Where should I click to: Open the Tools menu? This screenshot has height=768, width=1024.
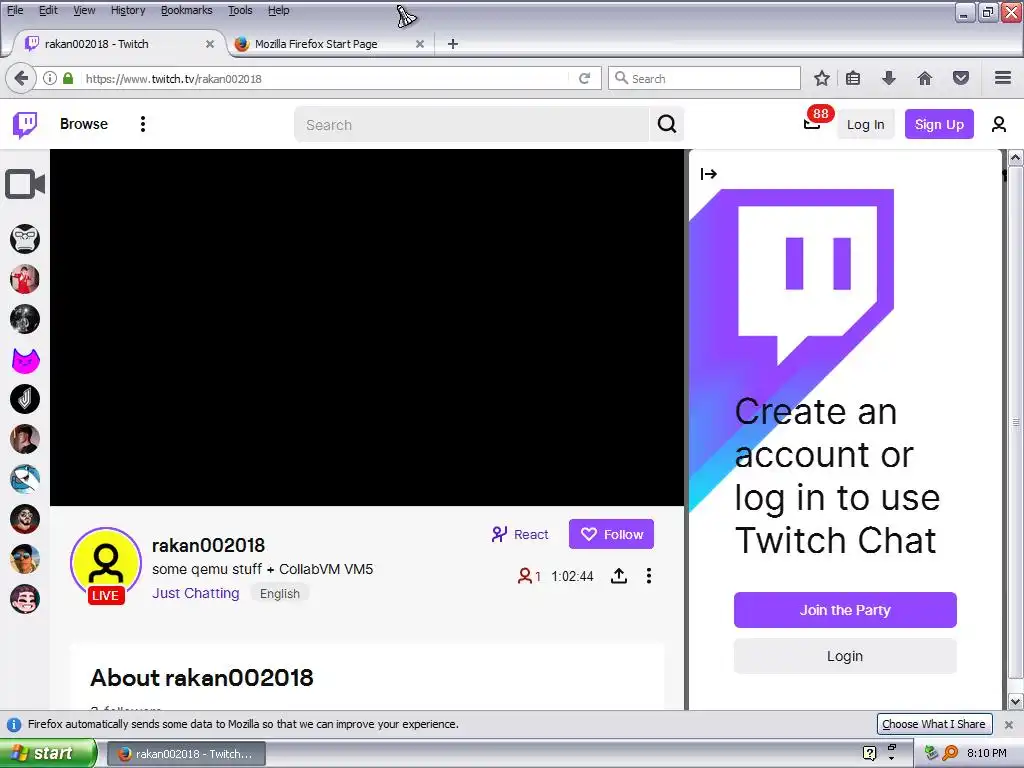point(240,10)
